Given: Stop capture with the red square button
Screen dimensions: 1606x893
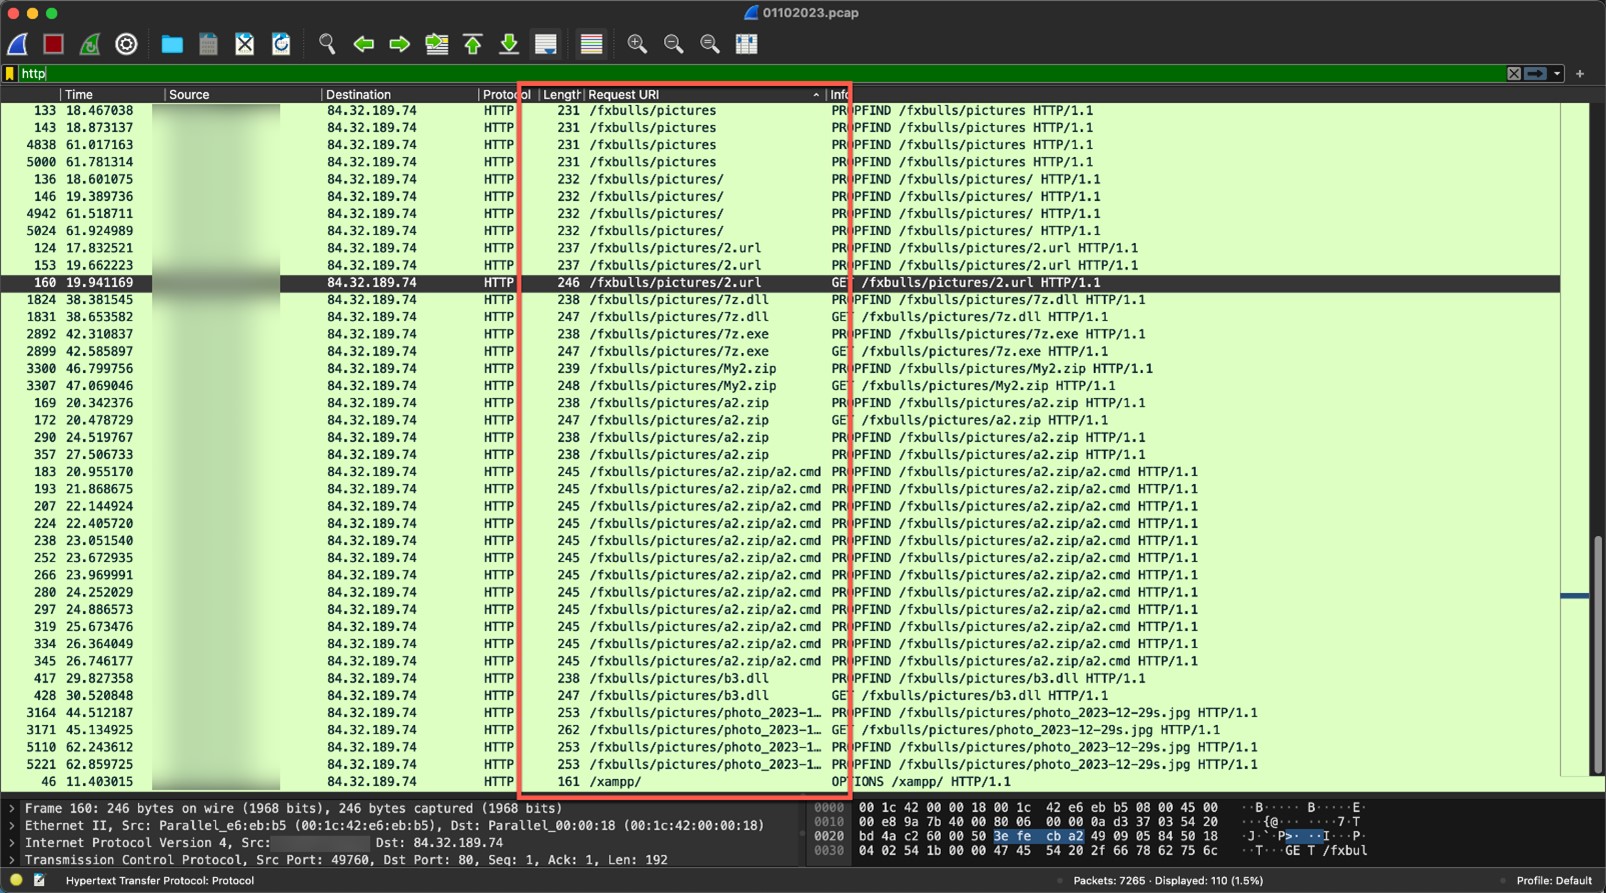Looking at the screenshot, I should click(54, 44).
